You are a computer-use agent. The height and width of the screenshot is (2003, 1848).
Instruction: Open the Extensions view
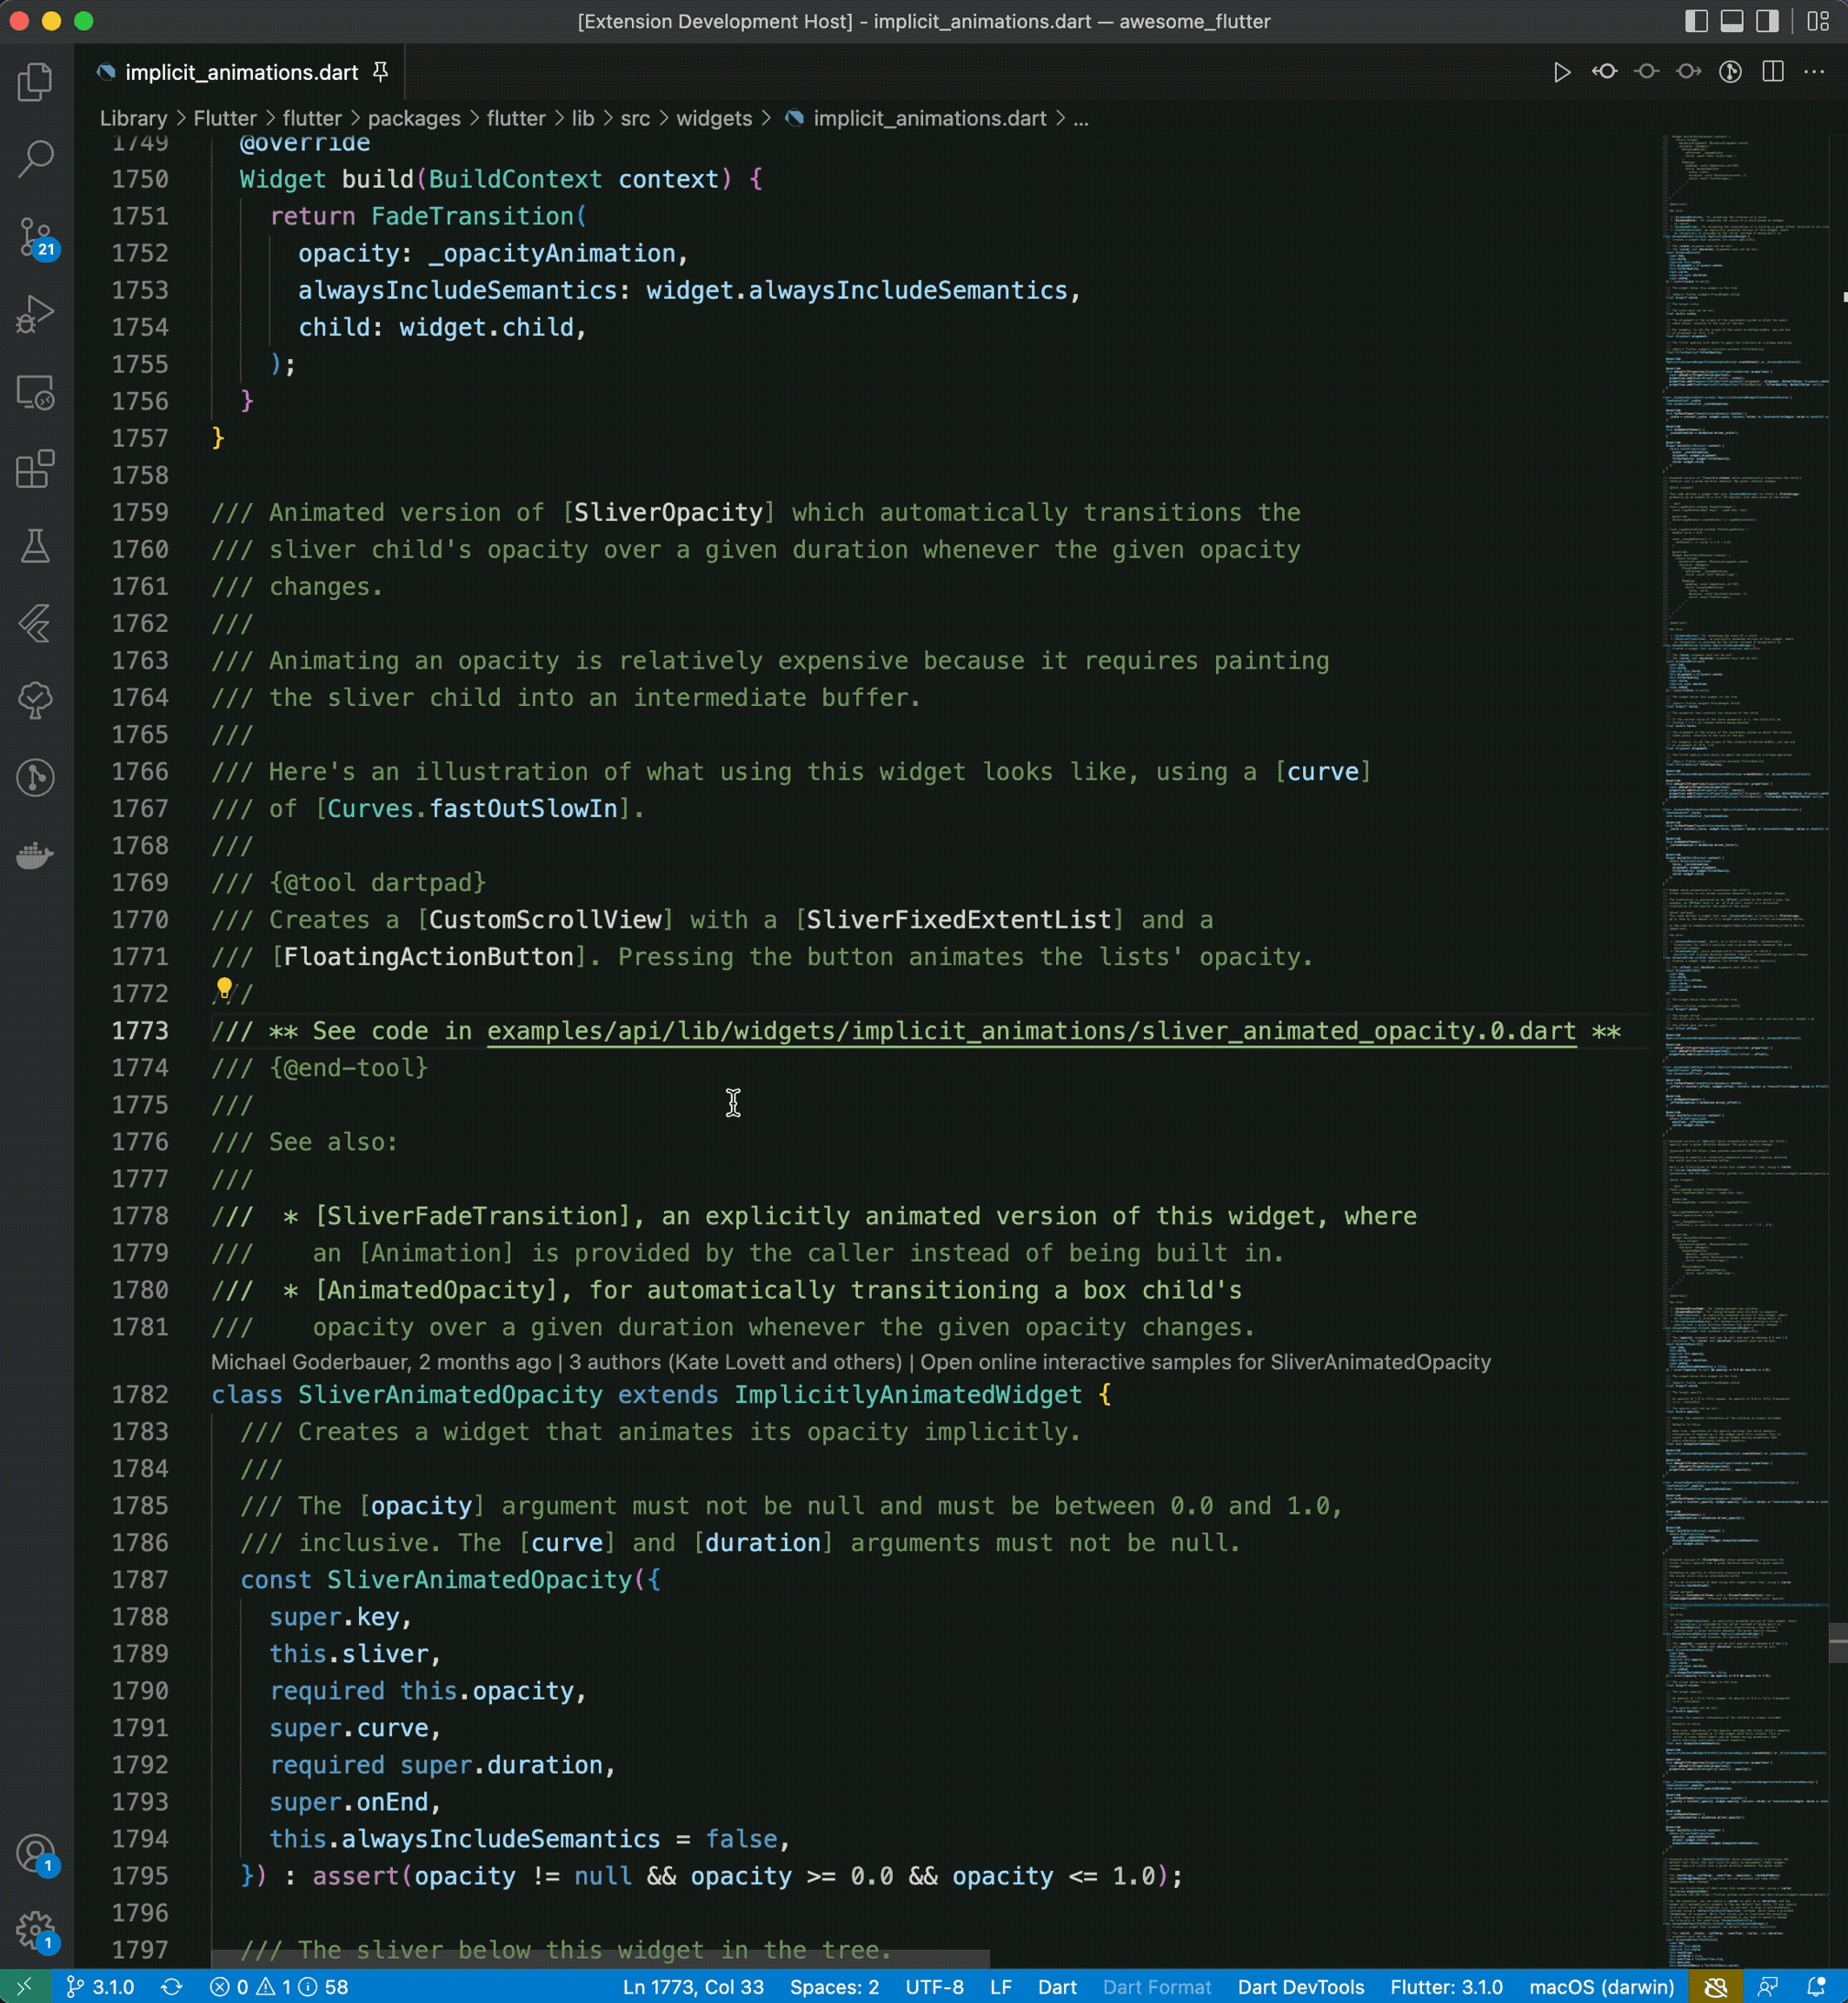click(x=35, y=469)
